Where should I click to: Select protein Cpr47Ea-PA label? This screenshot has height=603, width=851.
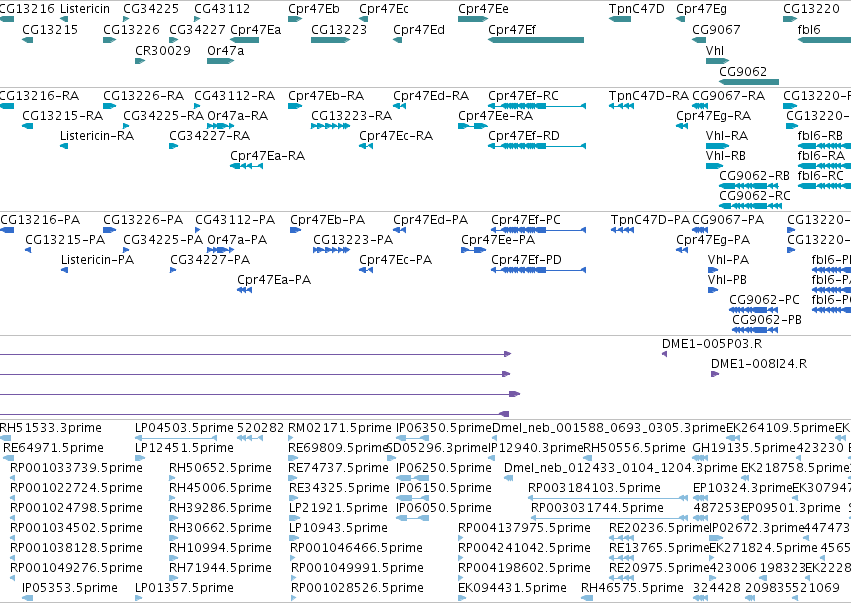tap(274, 280)
